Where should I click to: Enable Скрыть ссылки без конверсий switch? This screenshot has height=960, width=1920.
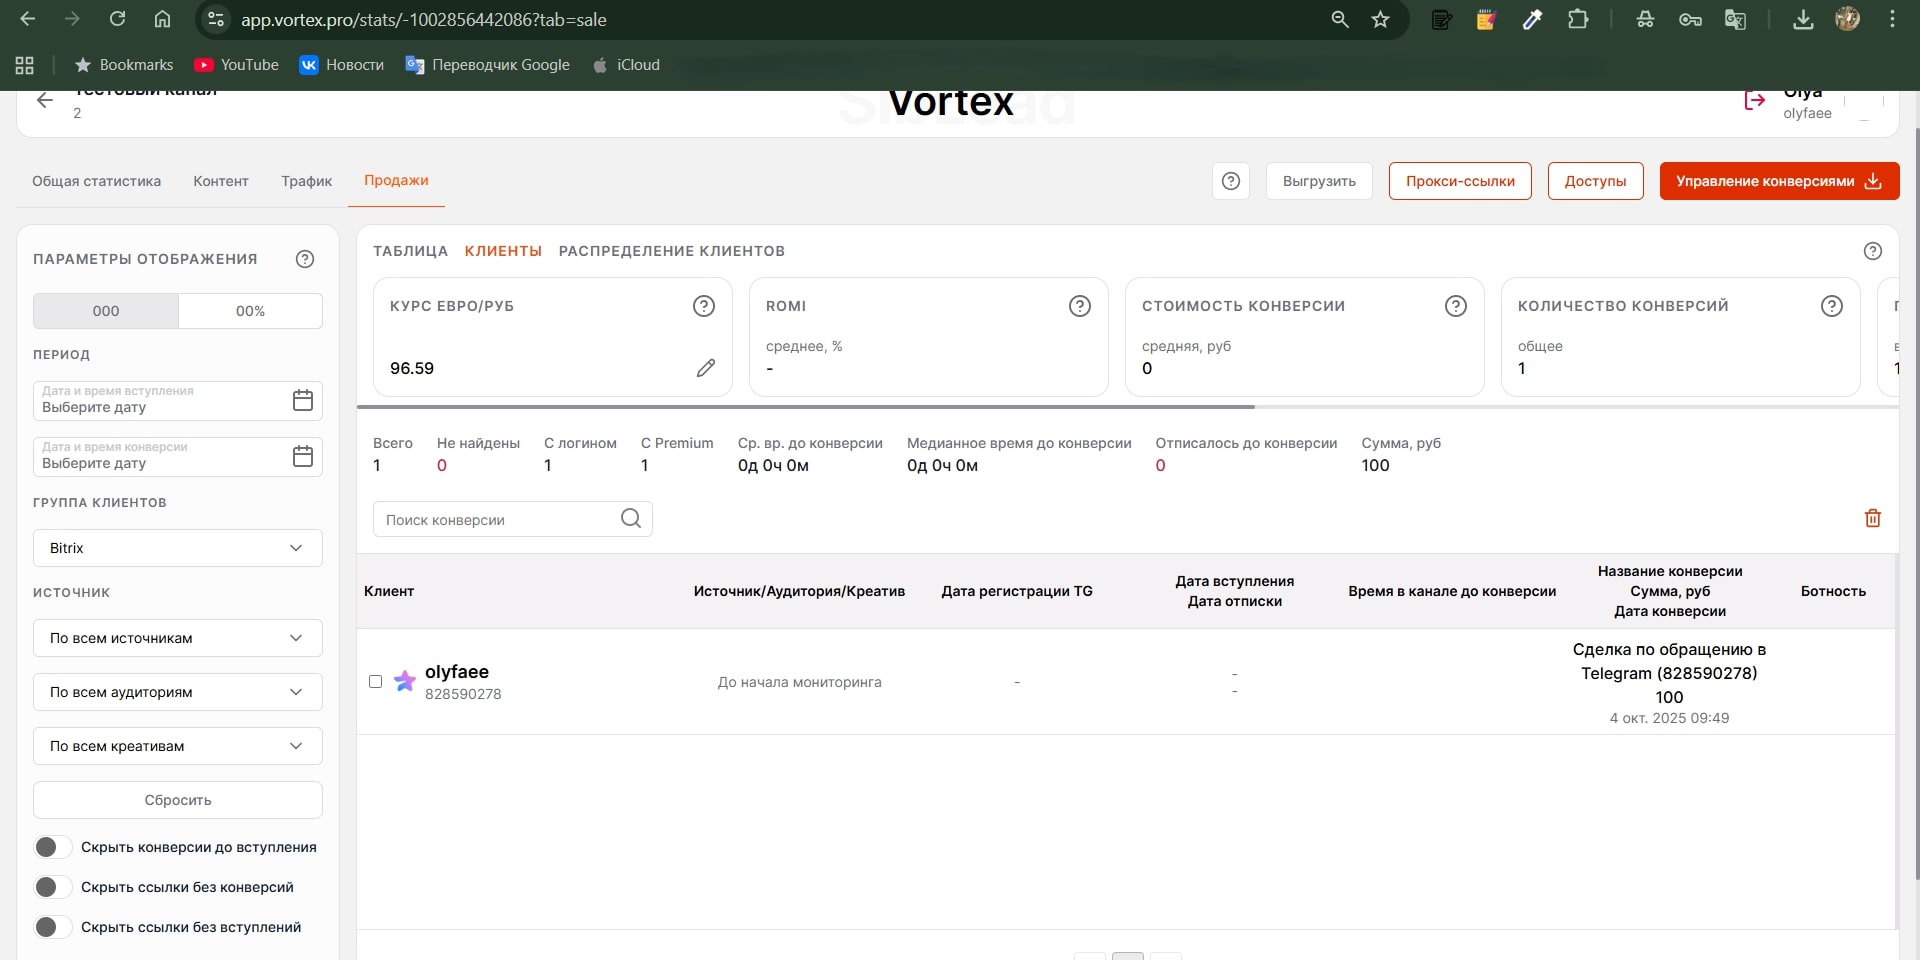[52, 887]
